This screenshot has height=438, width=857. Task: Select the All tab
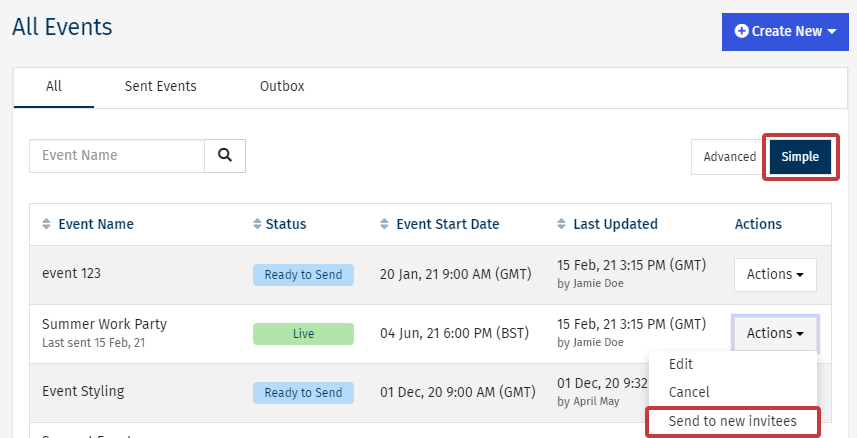tap(54, 87)
